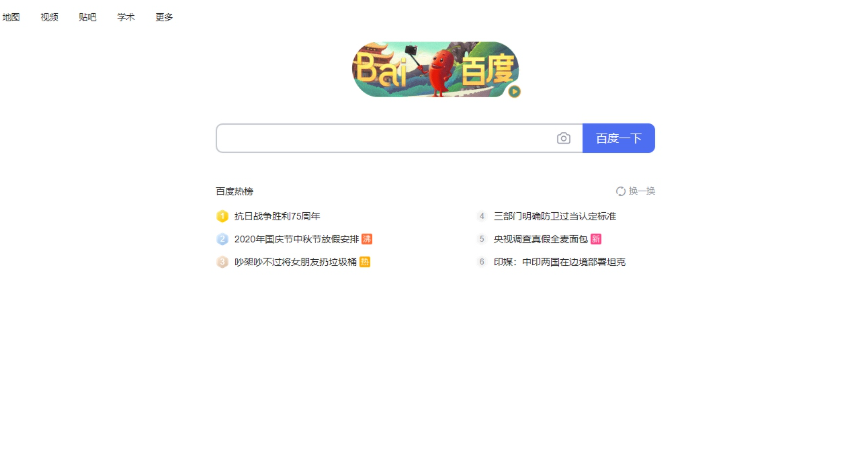Open 贴吧 from the top bar
The height and width of the screenshot is (453, 841).
pyautogui.click(x=87, y=17)
